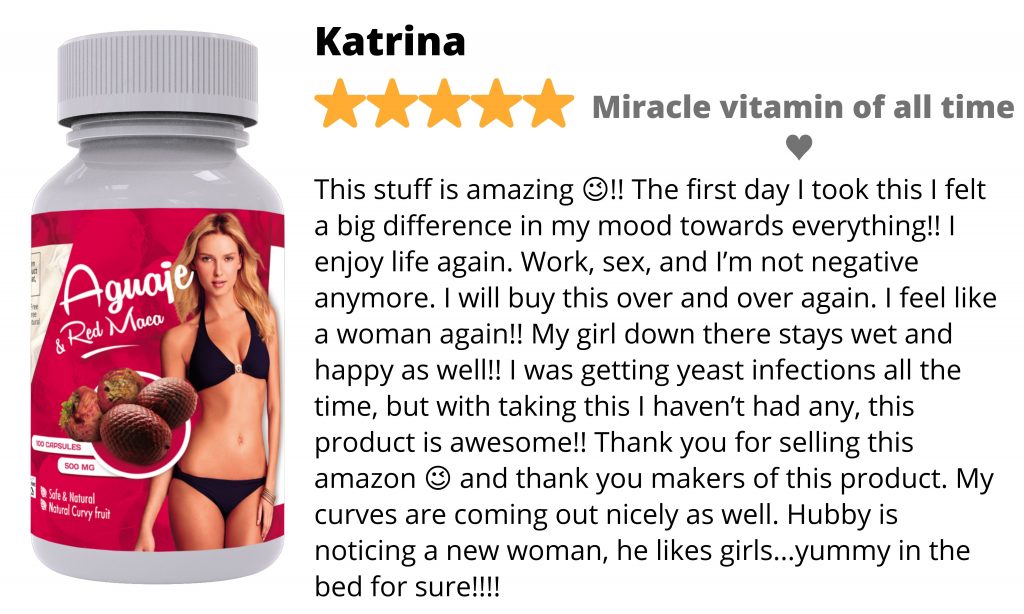The height and width of the screenshot is (614, 1024).
Task: Click the first gold rating star
Action: tap(340, 103)
